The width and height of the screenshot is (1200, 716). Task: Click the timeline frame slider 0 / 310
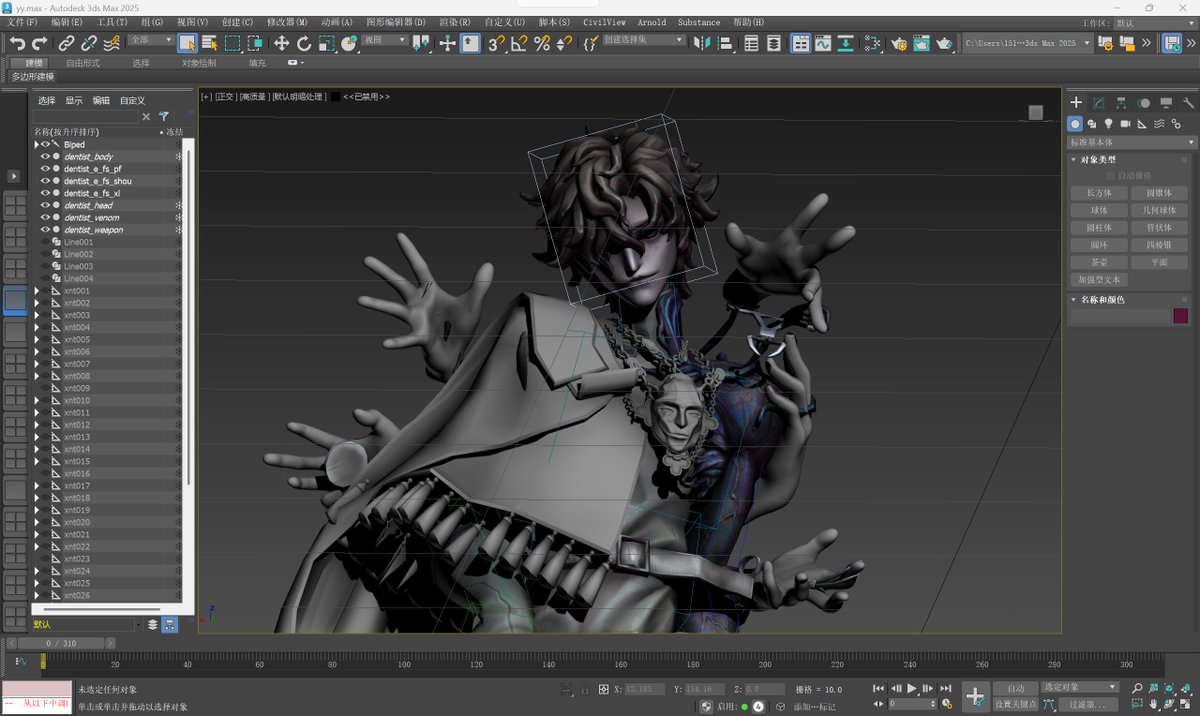(62, 643)
